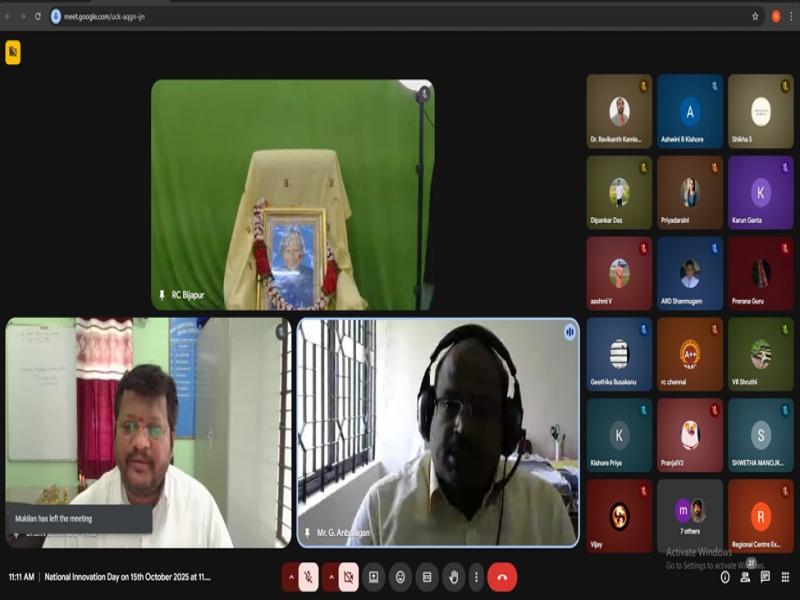The width and height of the screenshot is (800, 600).
Task: Open the in-call chat panel
Action: click(765, 577)
